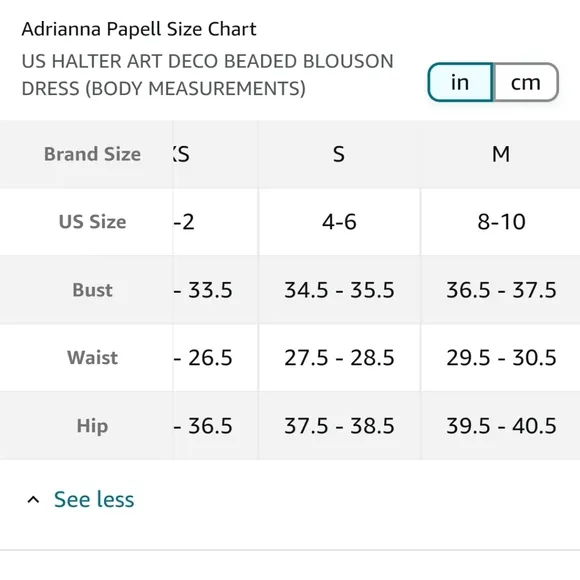Click the partially hidden XS column header
Screen dimensions: 580x580
coord(182,154)
